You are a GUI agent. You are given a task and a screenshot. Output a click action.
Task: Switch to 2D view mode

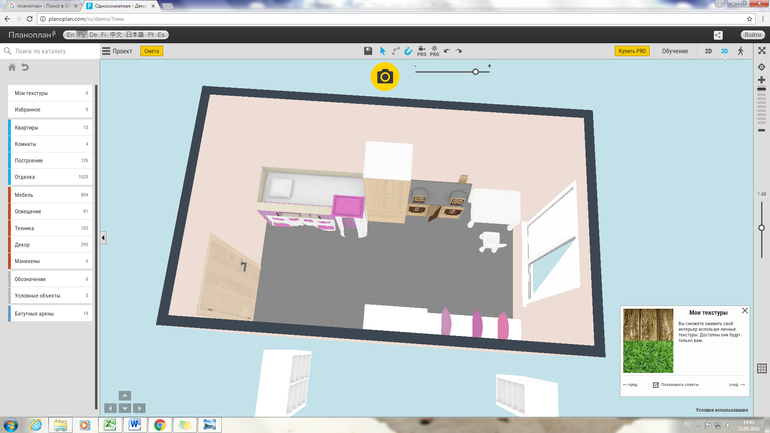tap(708, 50)
